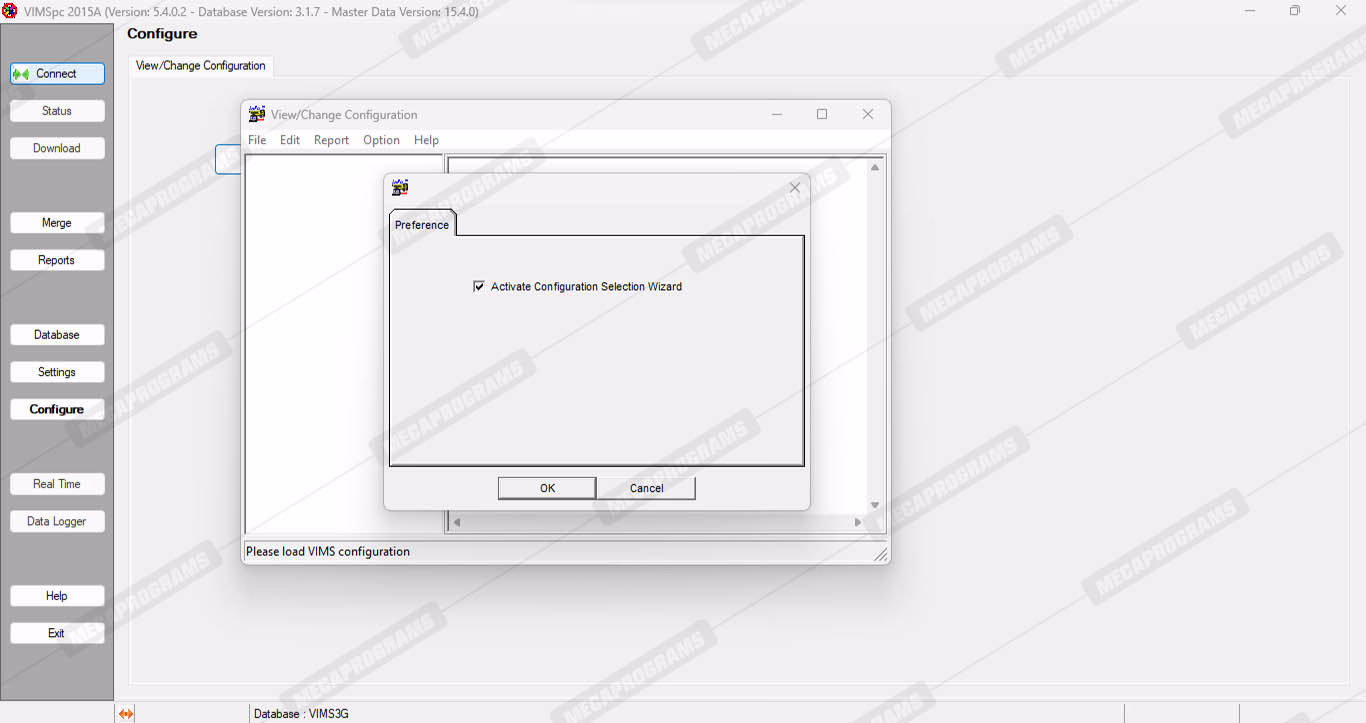Select the View/Change Configuration tab
The height and width of the screenshot is (723, 1366).
(x=201, y=66)
